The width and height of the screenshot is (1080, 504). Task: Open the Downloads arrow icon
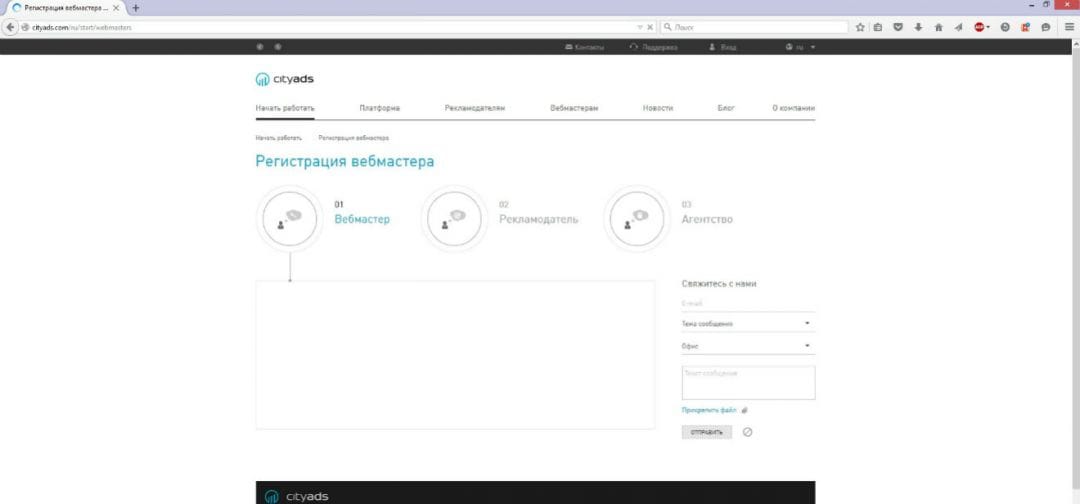[x=918, y=28]
